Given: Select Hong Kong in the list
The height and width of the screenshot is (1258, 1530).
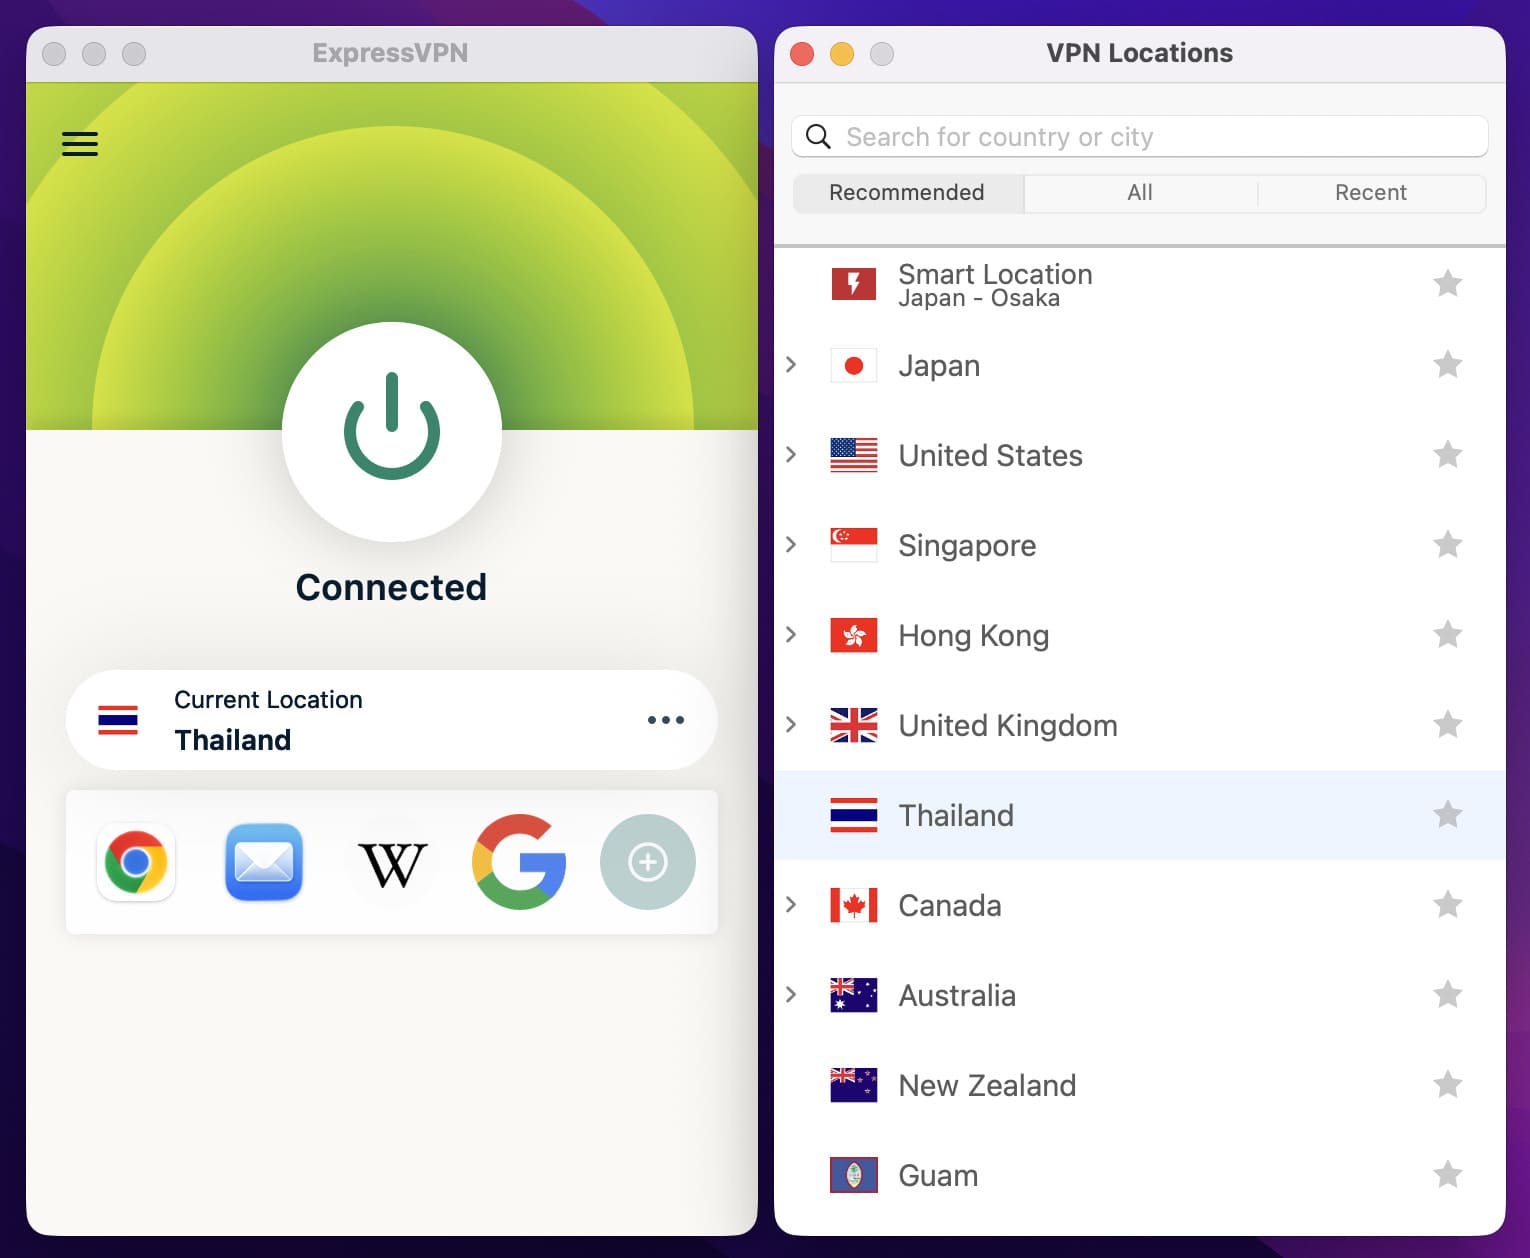Looking at the screenshot, I should point(1140,635).
